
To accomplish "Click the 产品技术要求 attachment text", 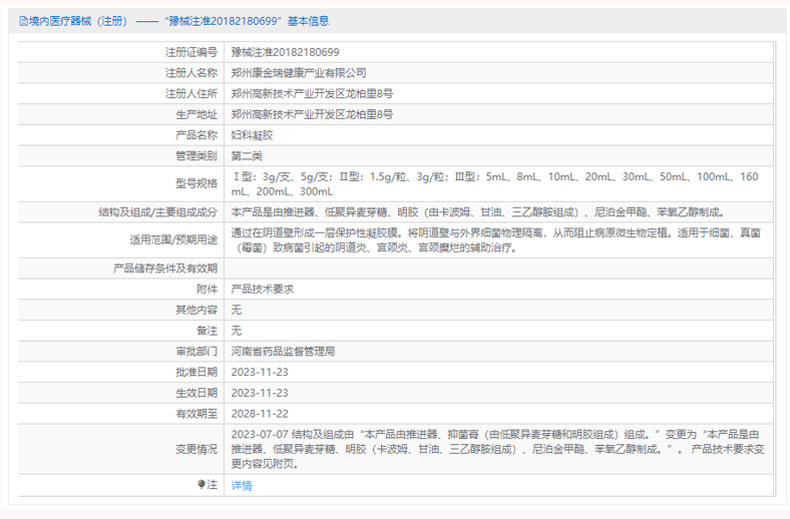I will [x=262, y=289].
